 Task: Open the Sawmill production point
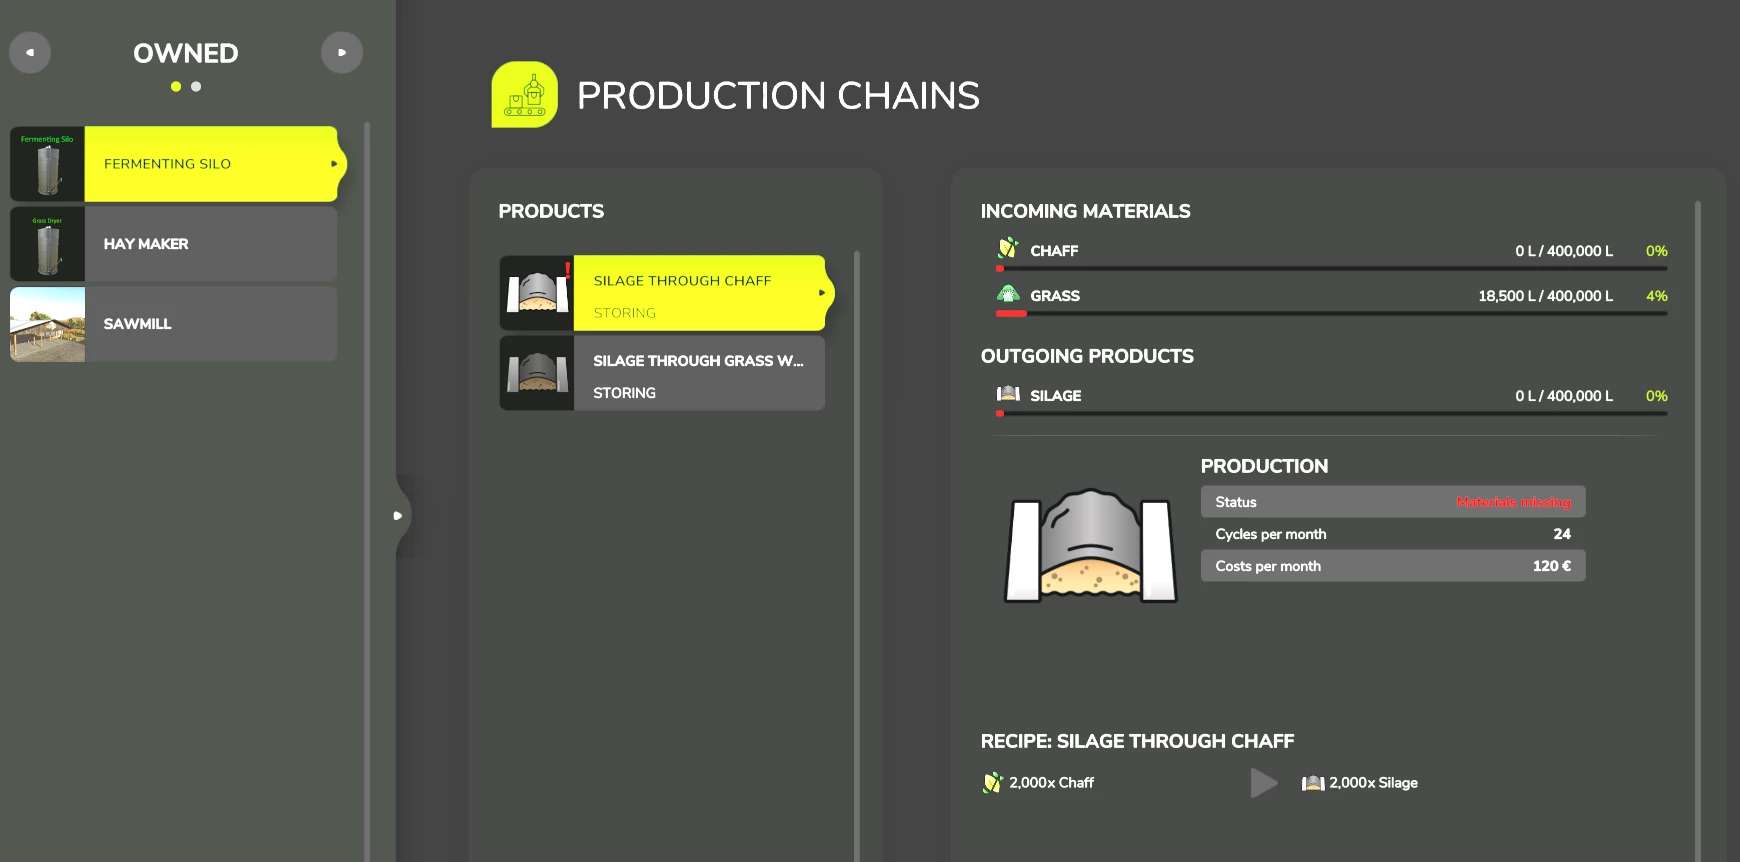pos(210,324)
